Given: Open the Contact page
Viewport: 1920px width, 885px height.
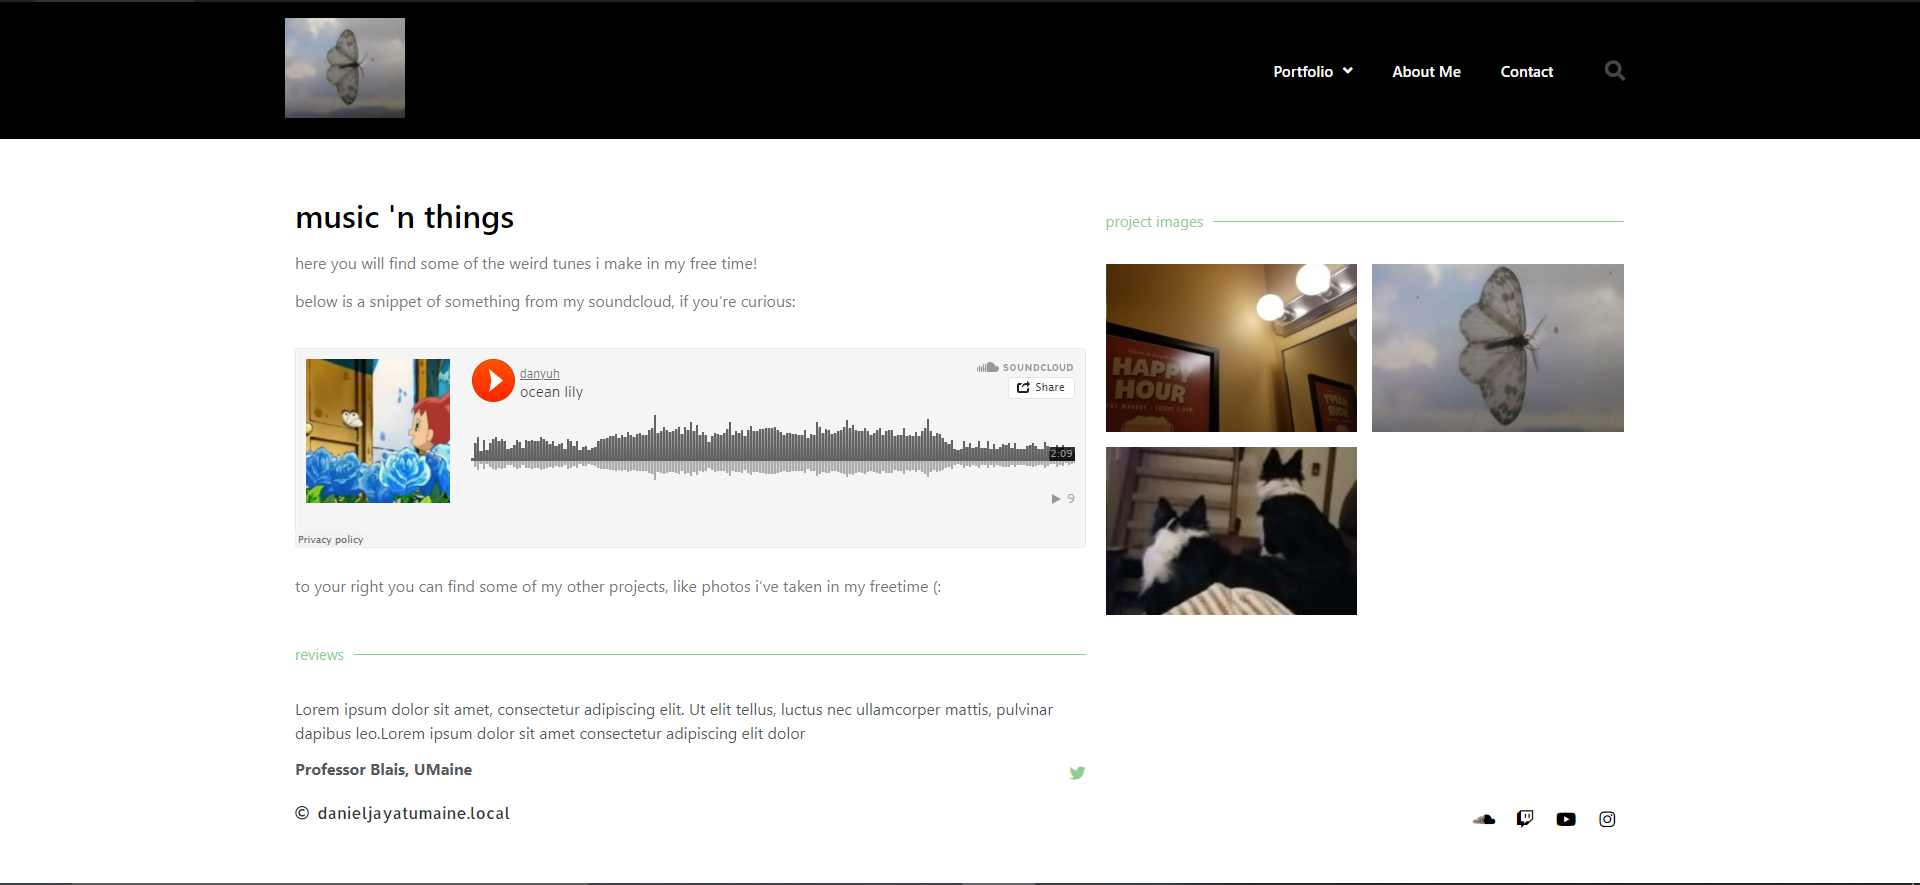Looking at the screenshot, I should pyautogui.click(x=1526, y=72).
